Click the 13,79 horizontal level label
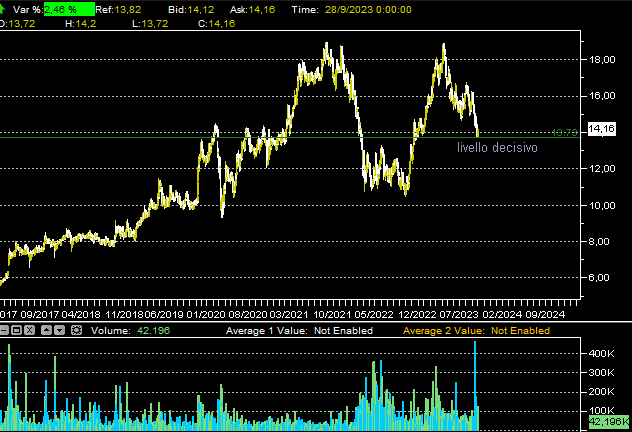The height and width of the screenshot is (432, 632). [564, 132]
